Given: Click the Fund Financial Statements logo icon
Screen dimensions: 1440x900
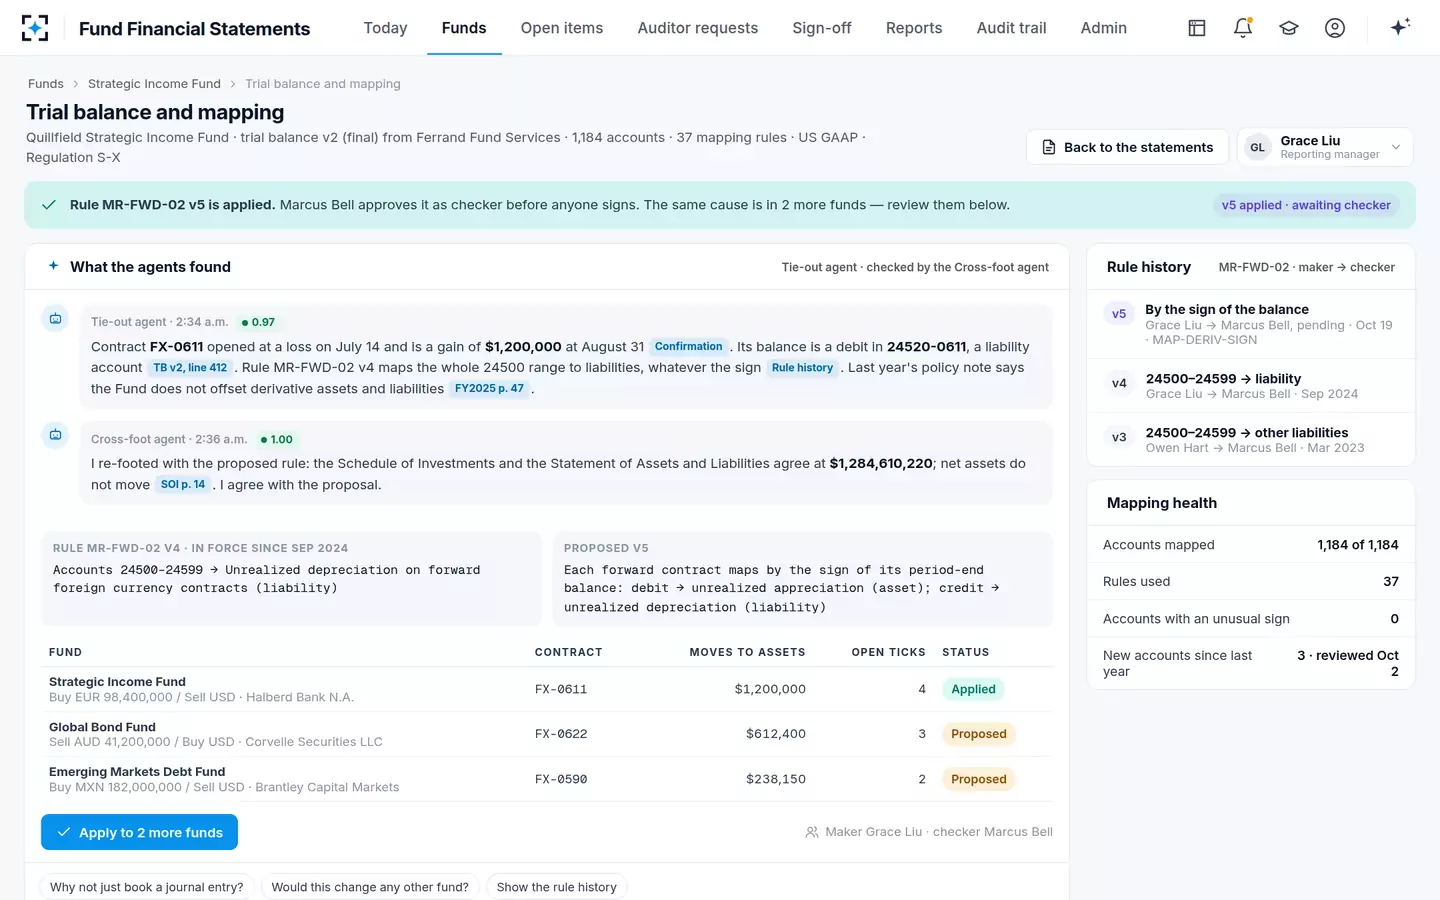Looking at the screenshot, I should [35, 28].
